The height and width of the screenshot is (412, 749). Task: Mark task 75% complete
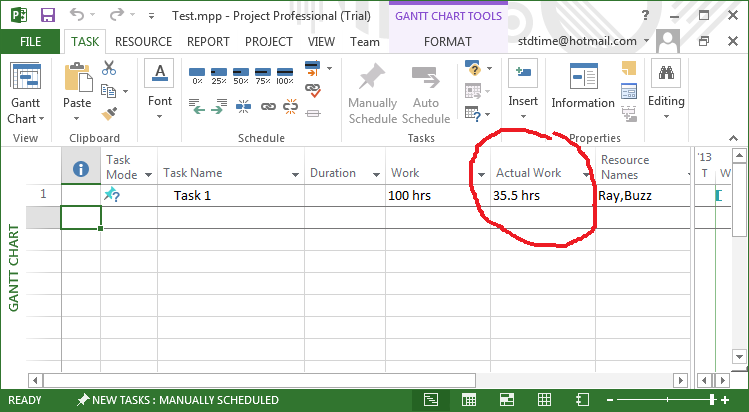pyautogui.click(x=263, y=75)
